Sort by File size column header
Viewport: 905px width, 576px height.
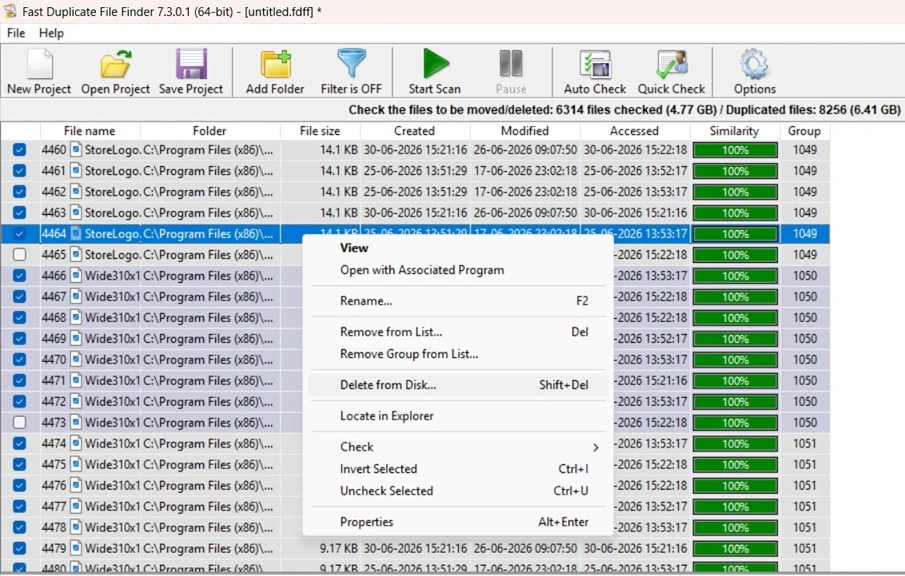tap(320, 131)
